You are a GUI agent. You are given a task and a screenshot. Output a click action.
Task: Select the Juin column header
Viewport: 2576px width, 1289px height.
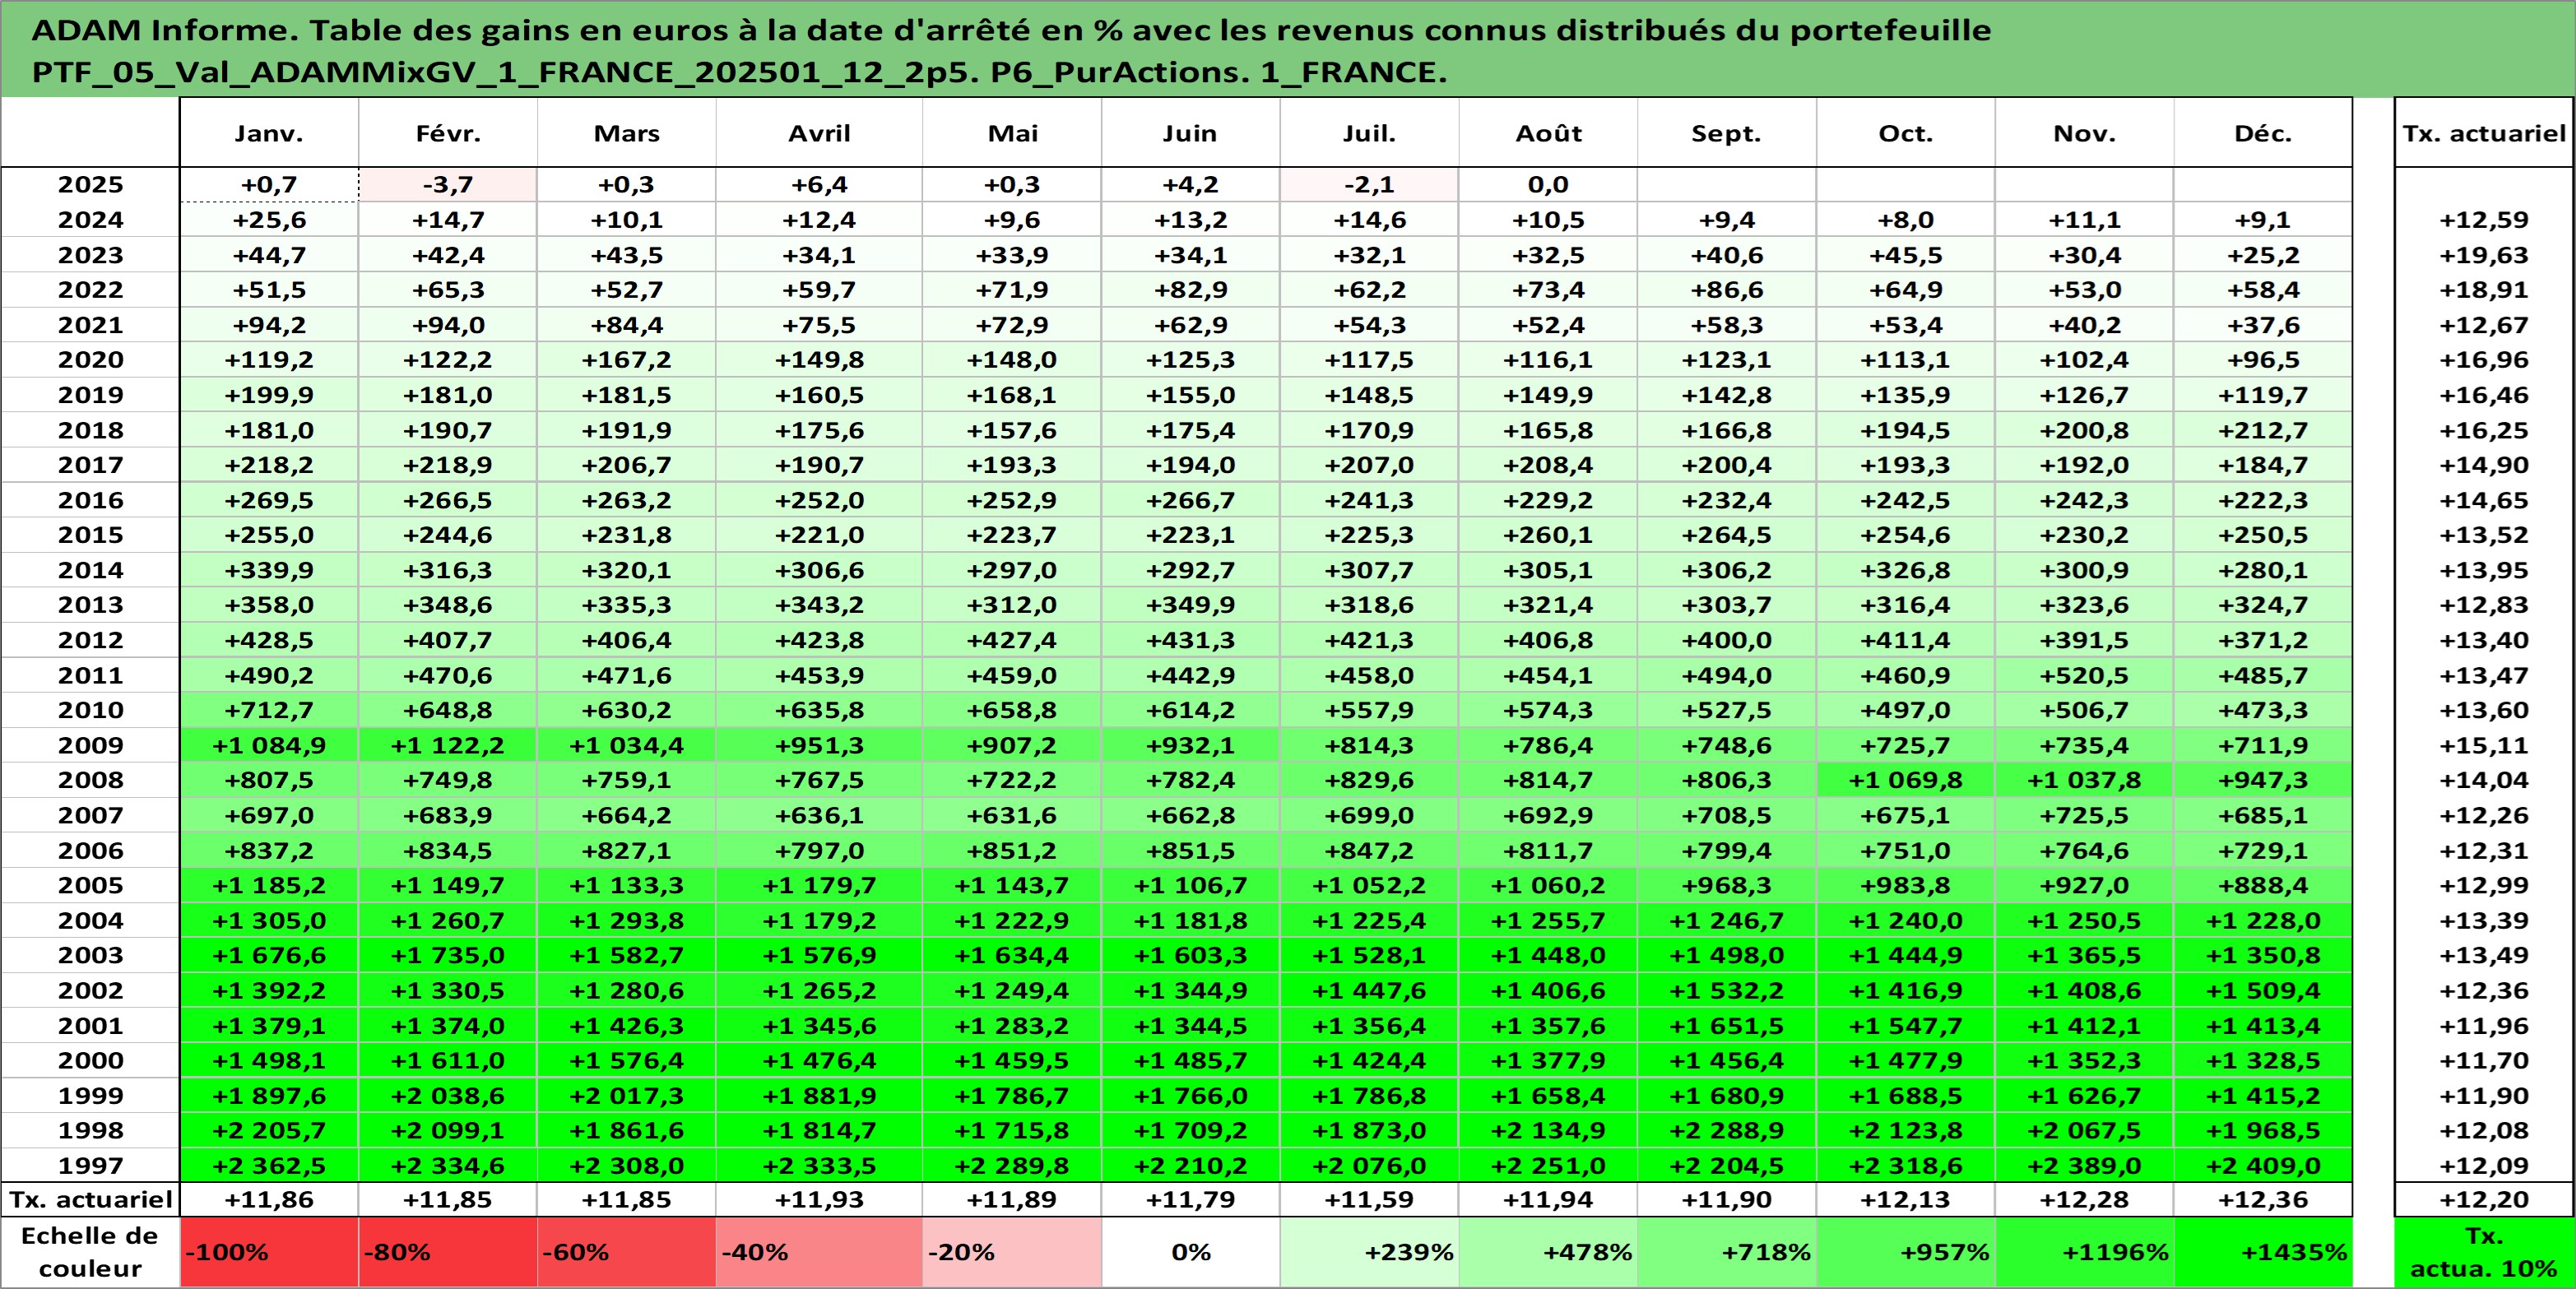tap(1190, 133)
